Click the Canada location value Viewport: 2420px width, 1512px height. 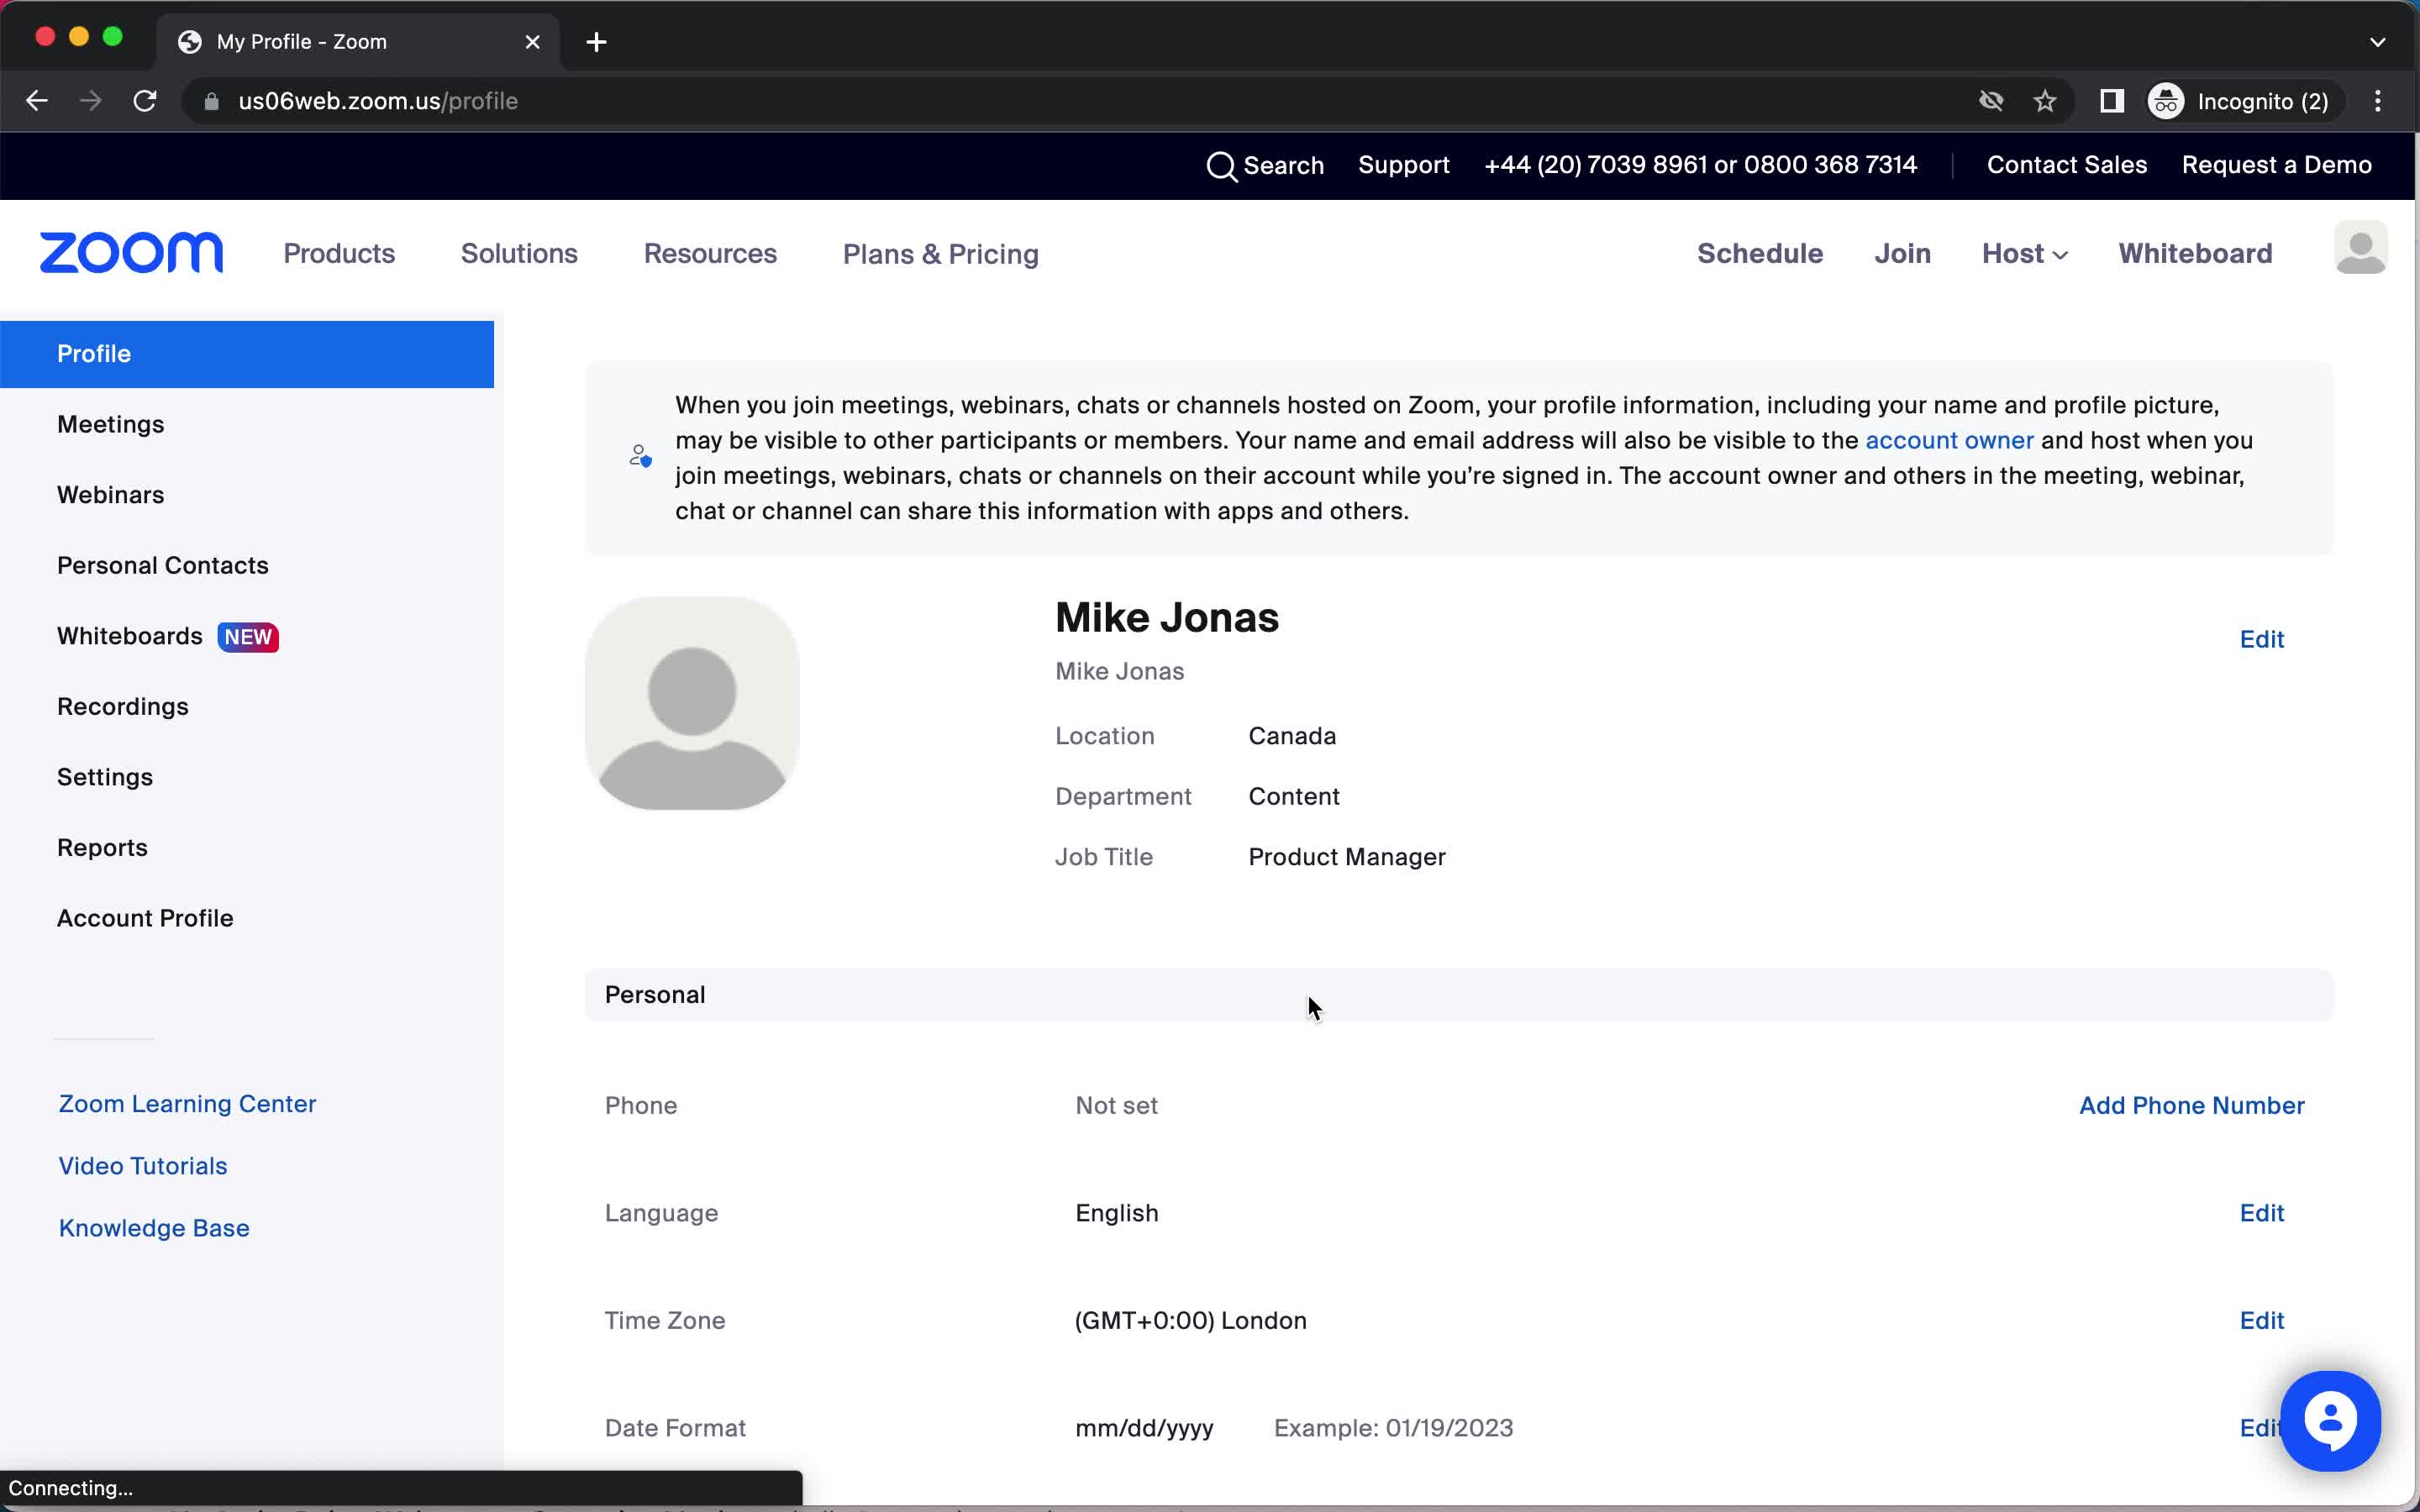[1292, 736]
